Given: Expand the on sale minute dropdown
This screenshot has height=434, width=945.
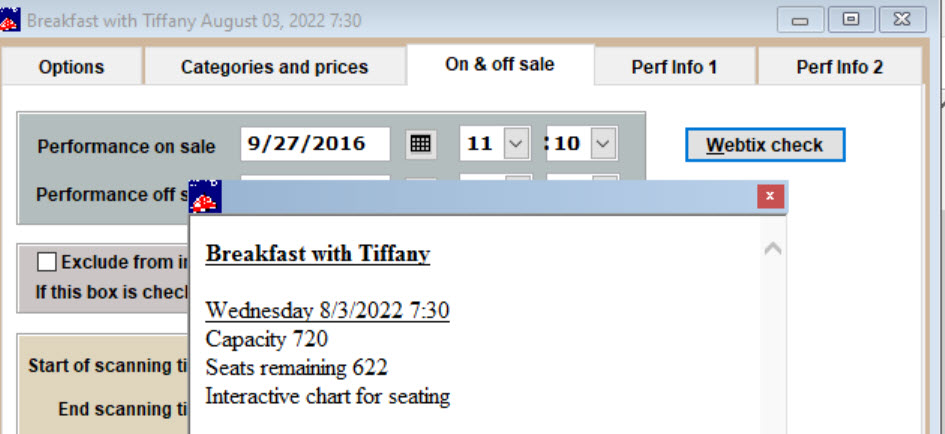Looking at the screenshot, I should tap(603, 143).
